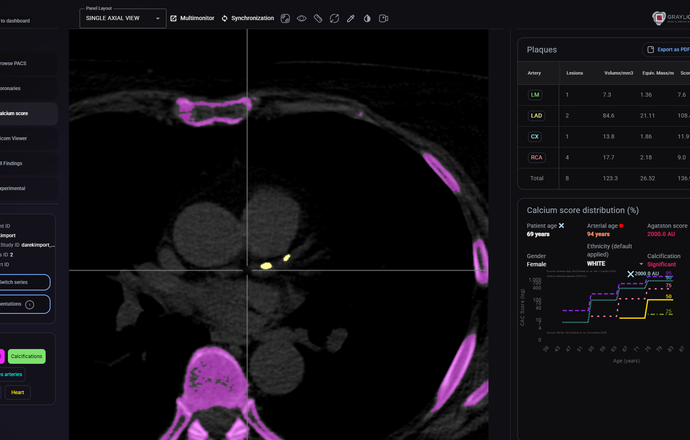Click Export as PDF button
690x440 pixels.
click(x=666, y=50)
